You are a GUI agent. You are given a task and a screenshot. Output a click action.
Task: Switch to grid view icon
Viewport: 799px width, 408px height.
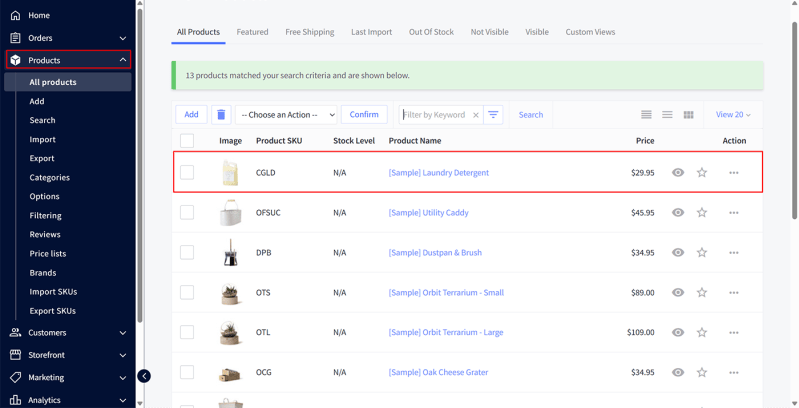click(688, 115)
